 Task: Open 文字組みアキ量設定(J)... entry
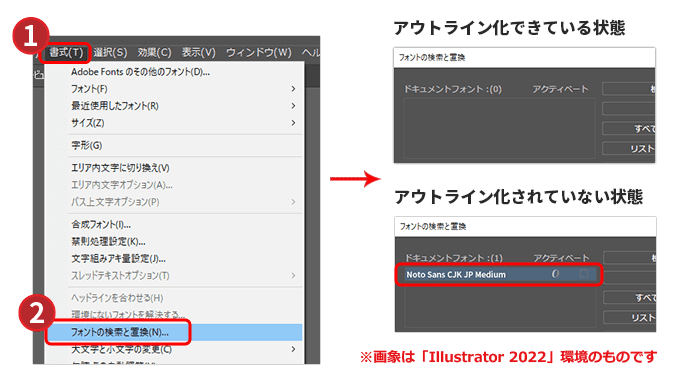tap(173, 259)
